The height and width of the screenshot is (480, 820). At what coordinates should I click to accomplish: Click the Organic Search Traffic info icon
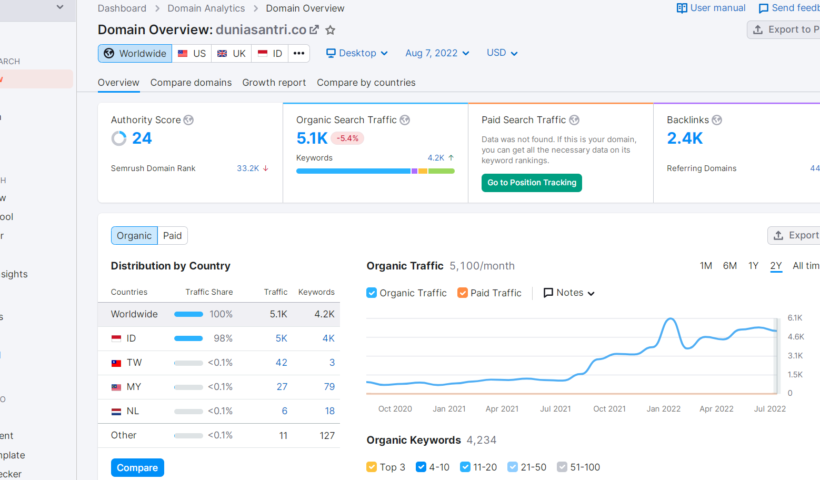pyautogui.click(x=405, y=120)
